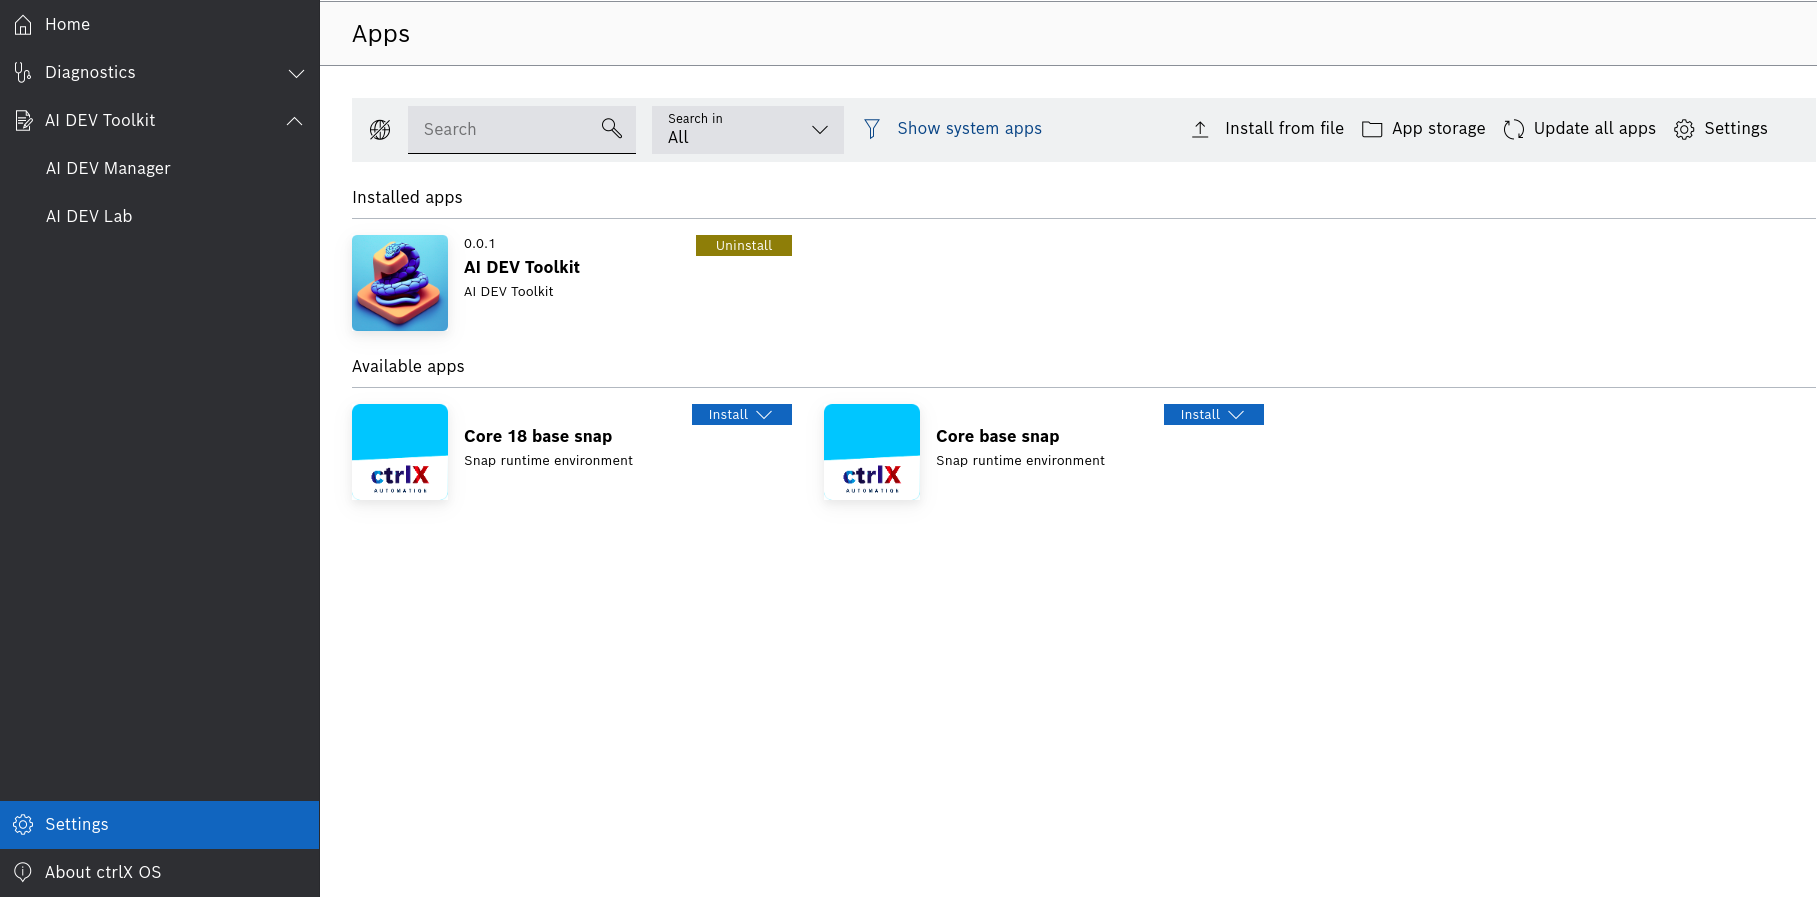Click the filter funnel icon
The width and height of the screenshot is (1817, 897).
[872, 129]
